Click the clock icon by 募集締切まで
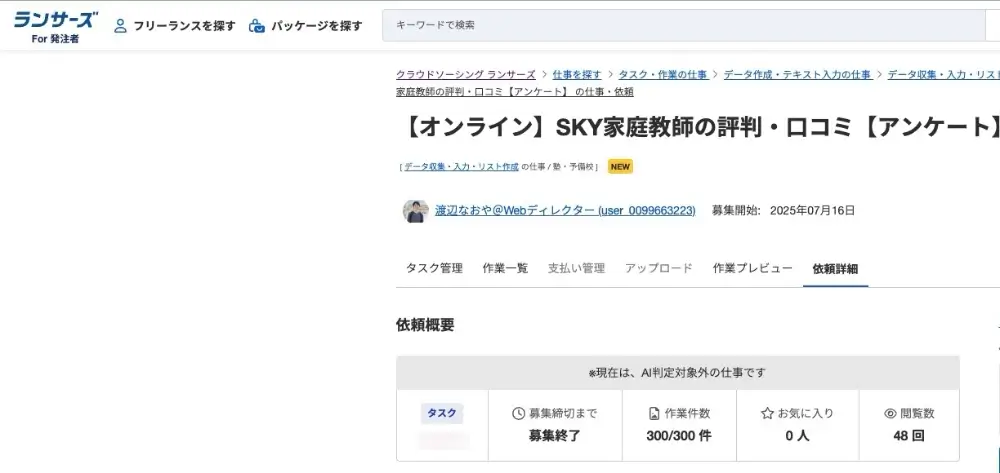This screenshot has width=1000, height=473. (518, 414)
